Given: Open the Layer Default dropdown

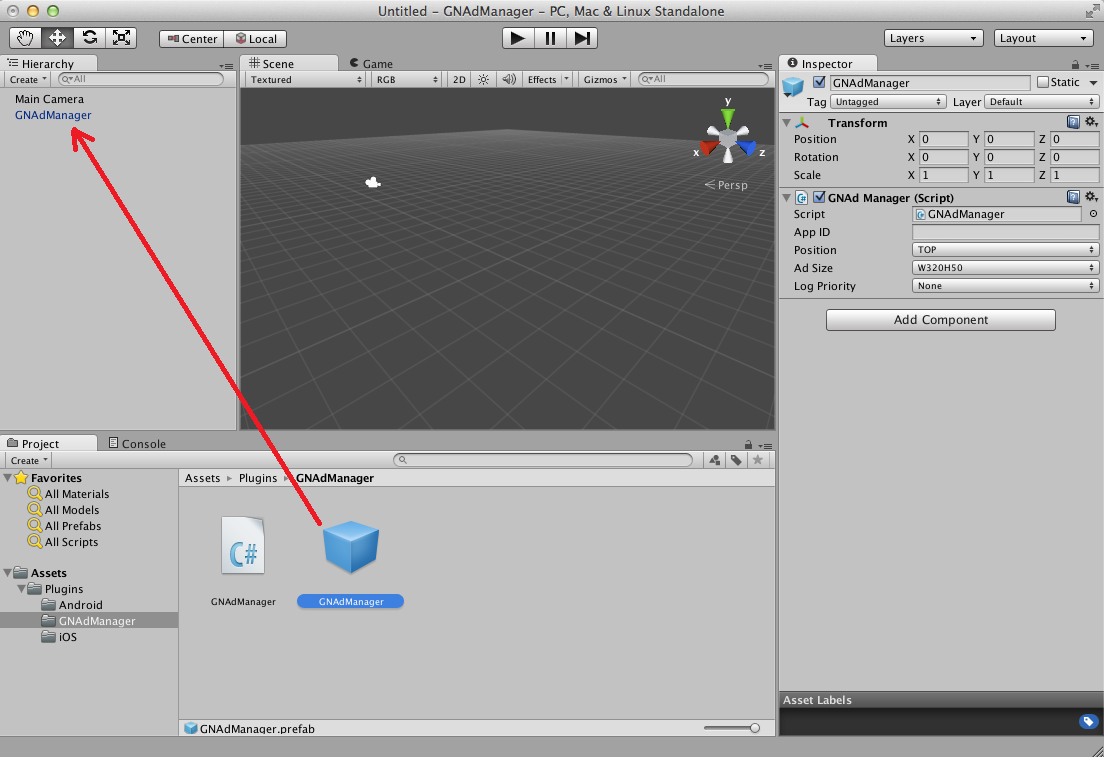Looking at the screenshot, I should click(x=1041, y=102).
